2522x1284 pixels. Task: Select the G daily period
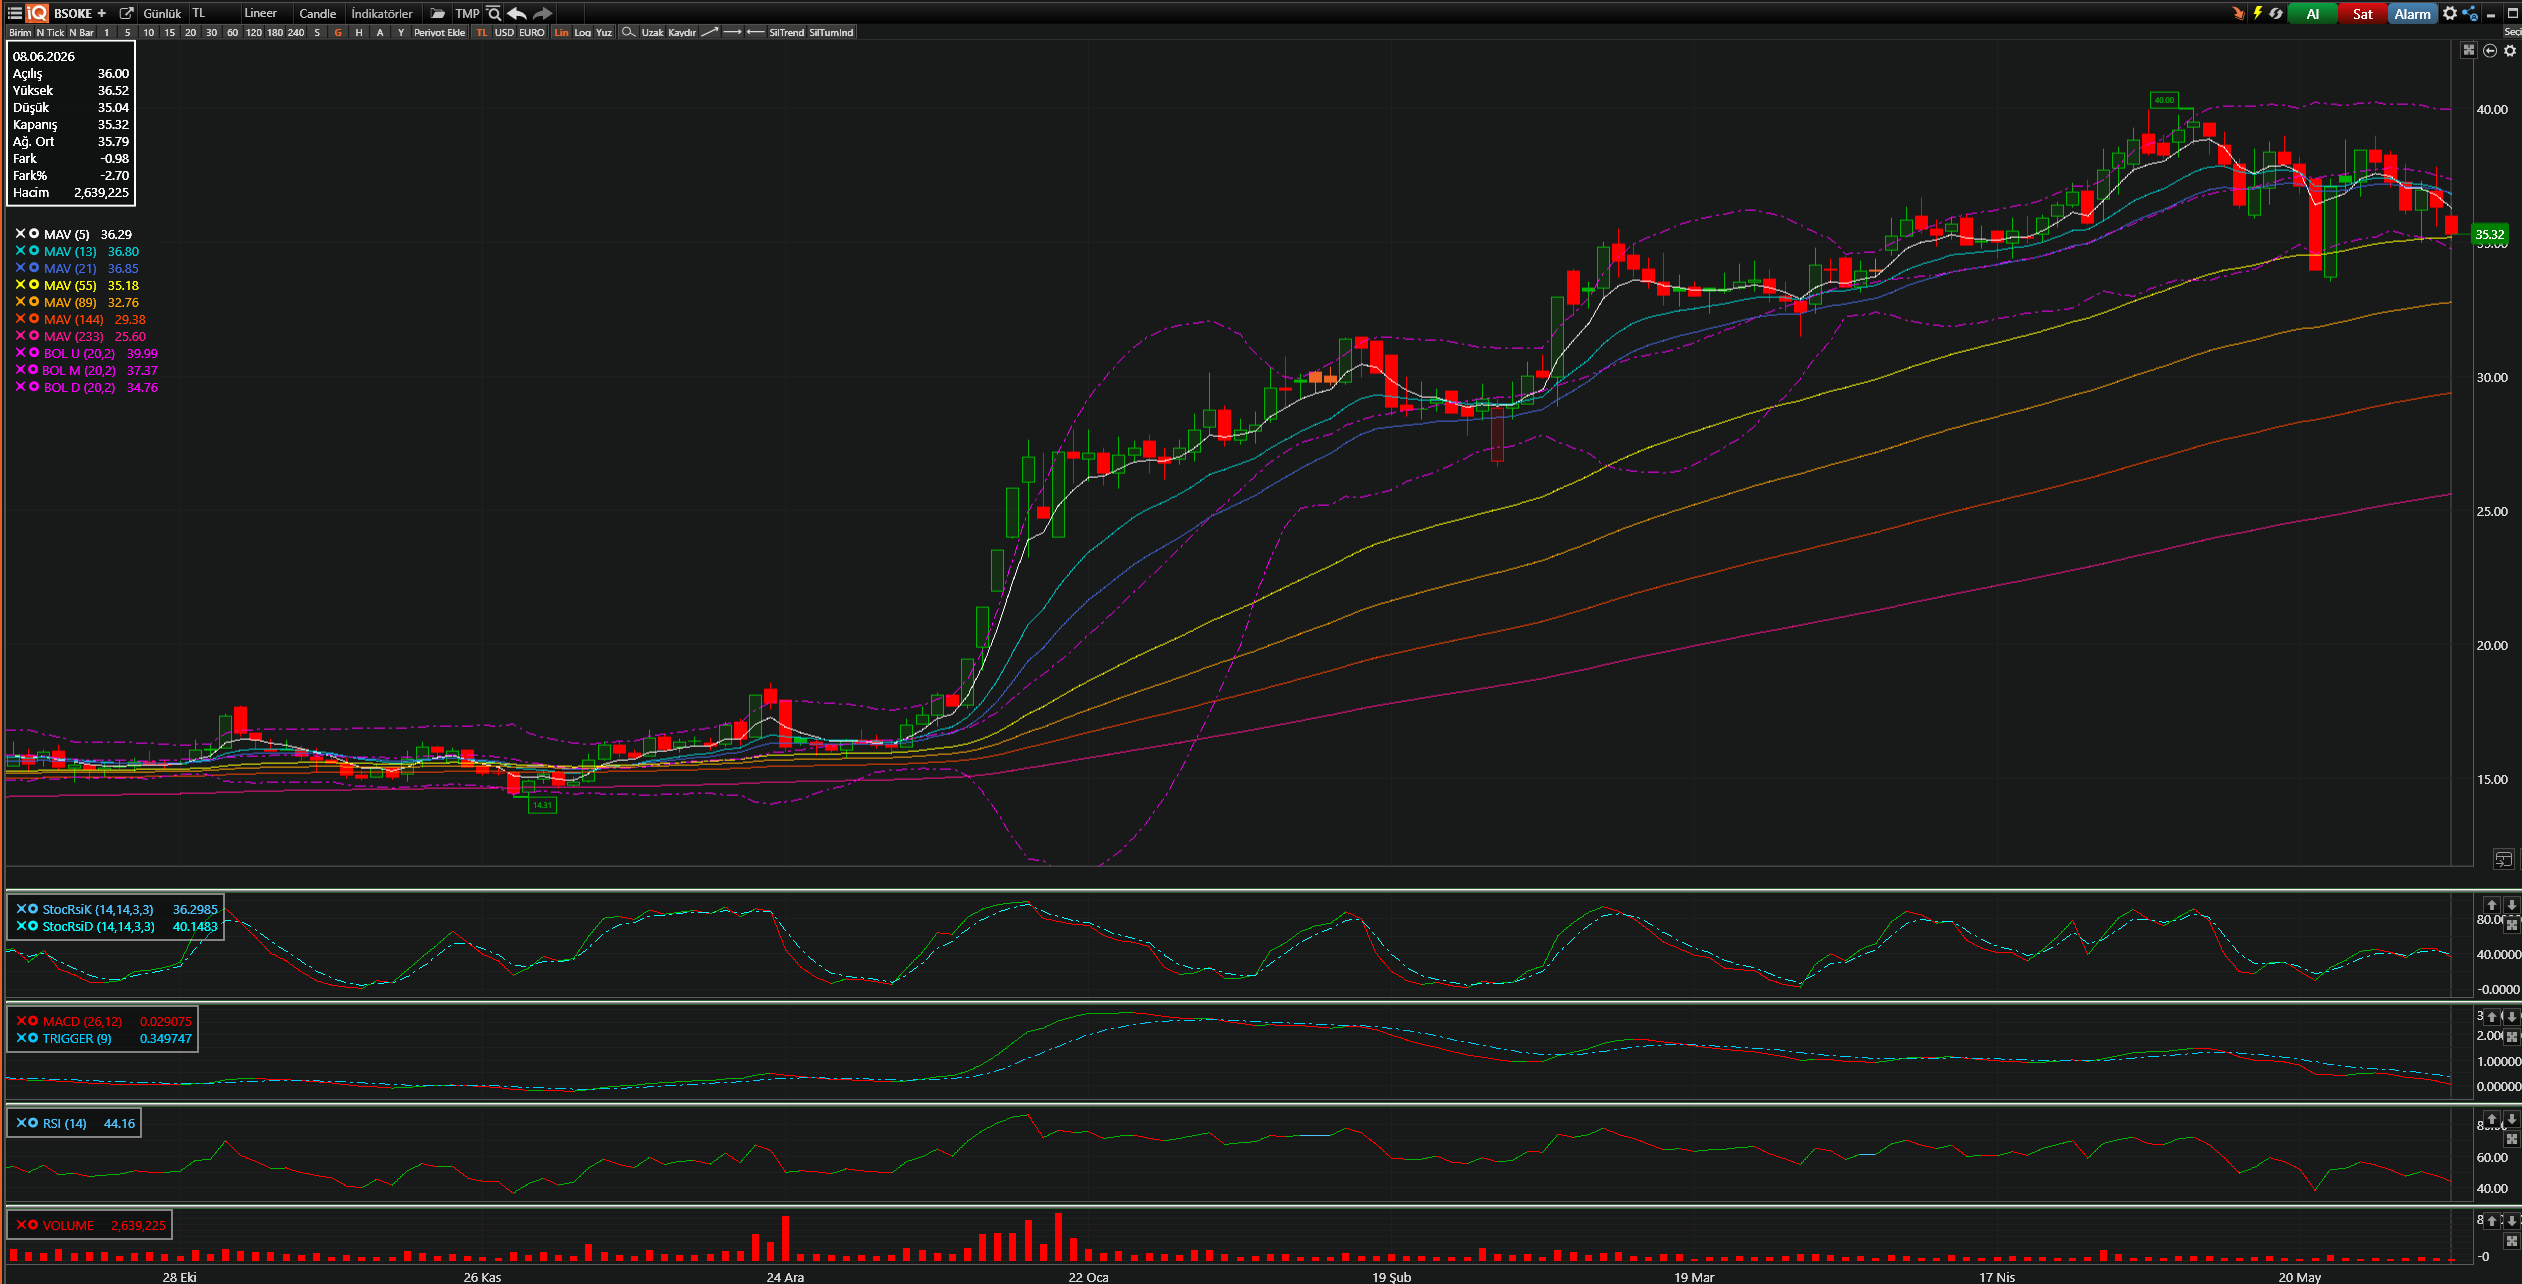click(338, 32)
